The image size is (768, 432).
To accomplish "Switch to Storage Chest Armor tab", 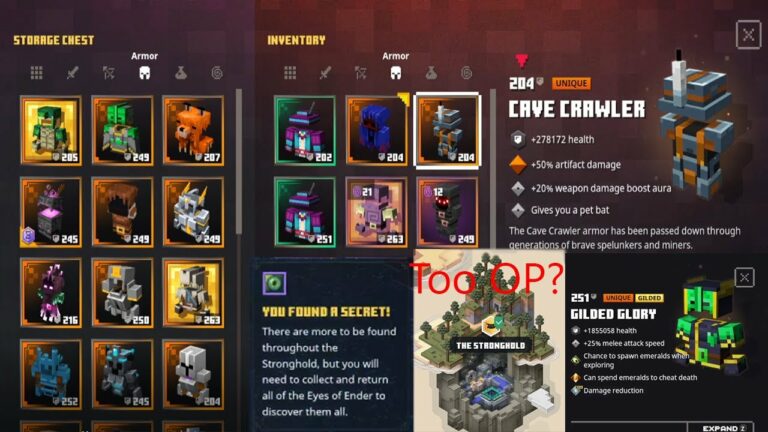I will coord(144,73).
